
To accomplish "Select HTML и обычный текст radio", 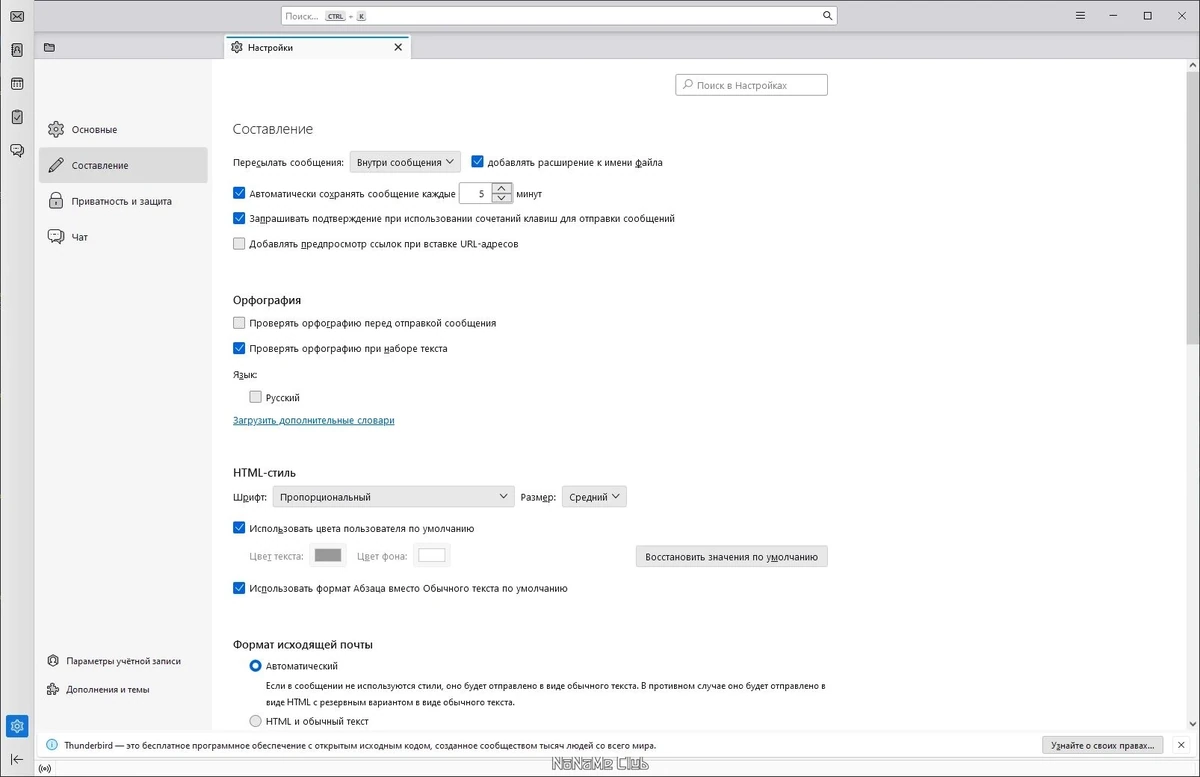I will (x=255, y=721).
